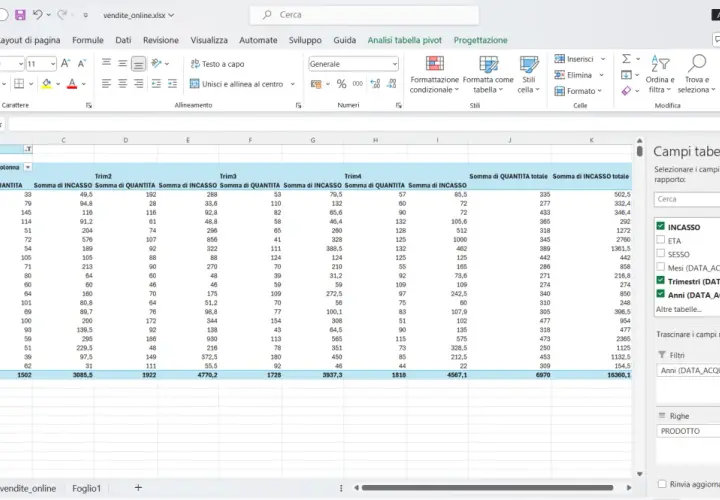Screen dimensions: 720x500
Task: Open the Dati tab
Action: tap(123, 40)
